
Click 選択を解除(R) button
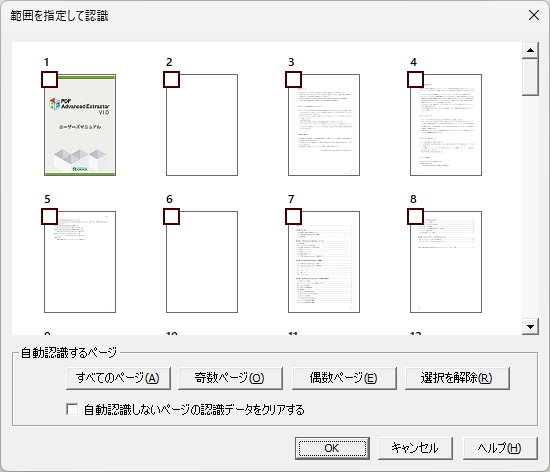(457, 378)
